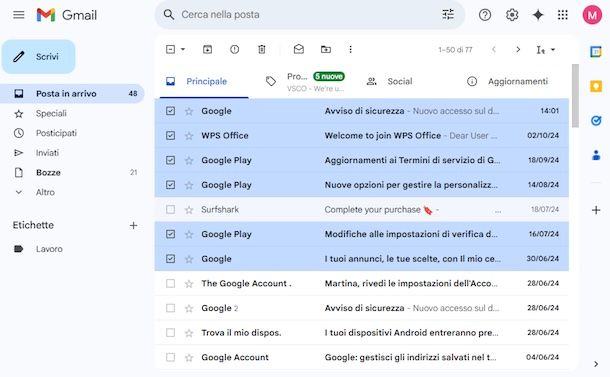Image resolution: width=610 pixels, height=377 pixels.
Task: Open the Lavoro label
Action: [x=72, y=249]
